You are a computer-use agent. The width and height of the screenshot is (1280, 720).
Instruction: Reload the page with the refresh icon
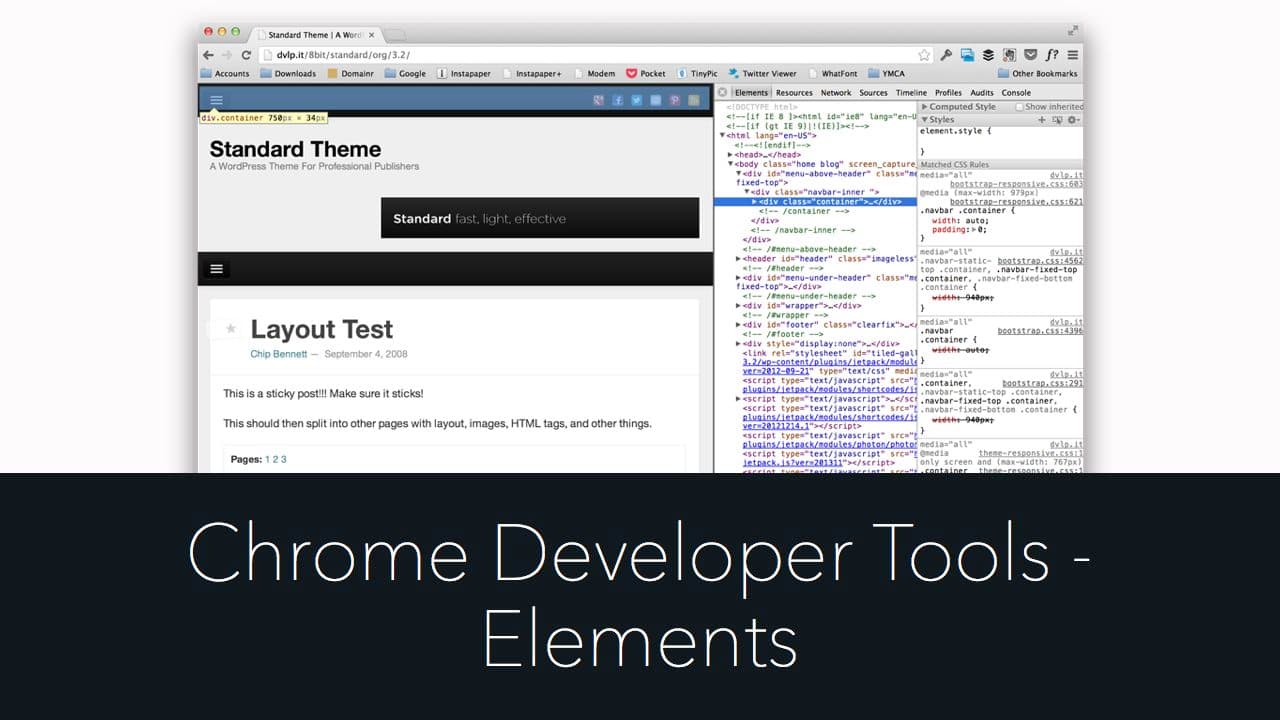point(246,55)
